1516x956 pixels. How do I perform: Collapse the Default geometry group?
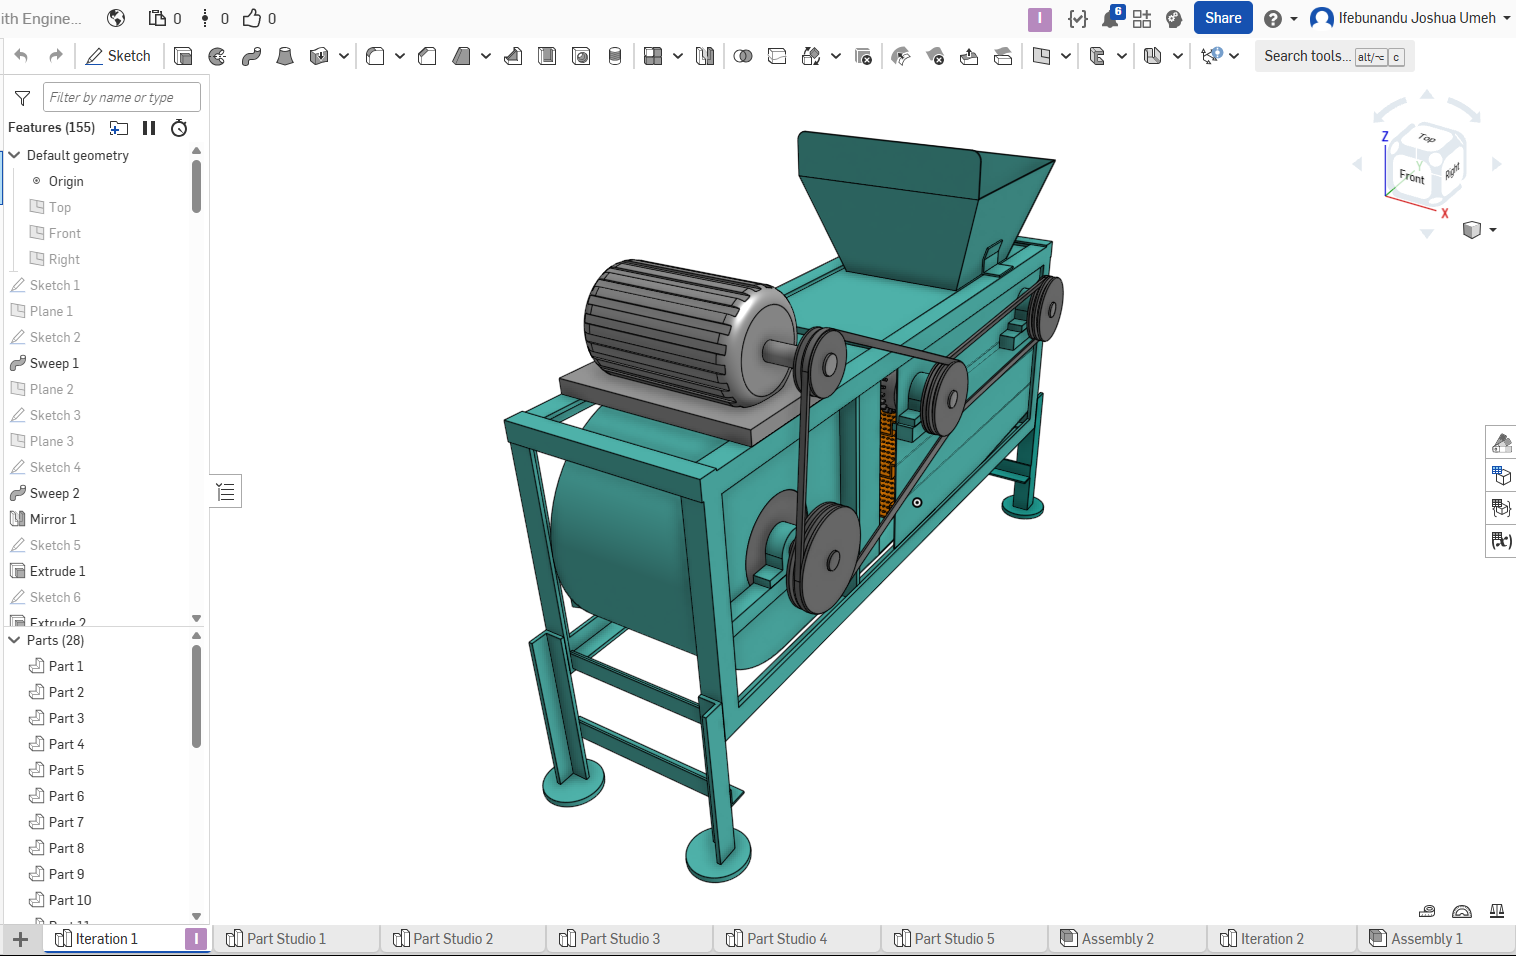[14, 155]
